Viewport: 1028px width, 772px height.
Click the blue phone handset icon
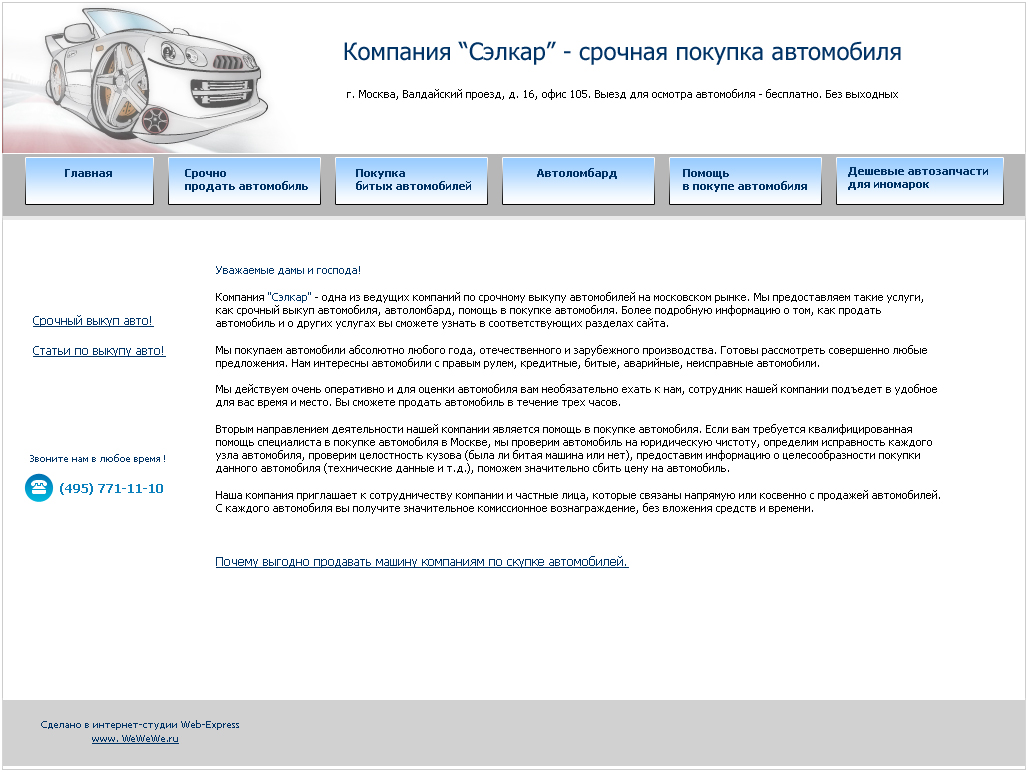point(38,488)
